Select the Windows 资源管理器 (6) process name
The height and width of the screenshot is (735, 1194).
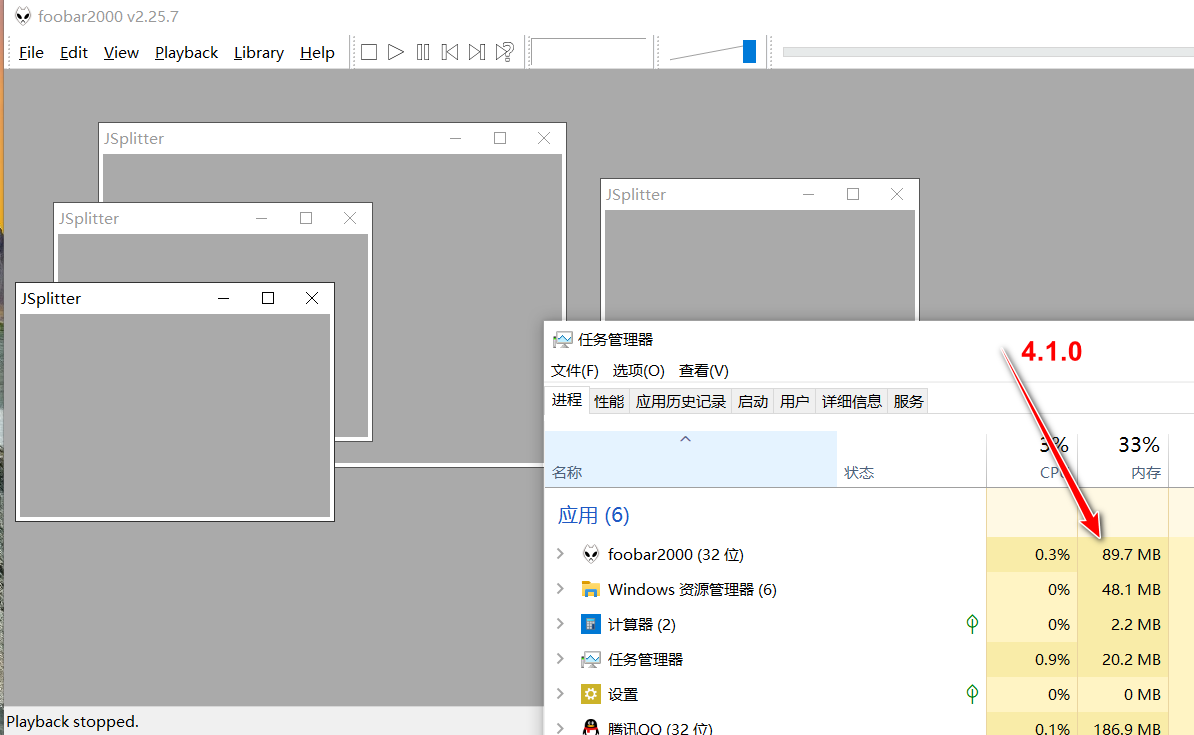click(x=692, y=590)
